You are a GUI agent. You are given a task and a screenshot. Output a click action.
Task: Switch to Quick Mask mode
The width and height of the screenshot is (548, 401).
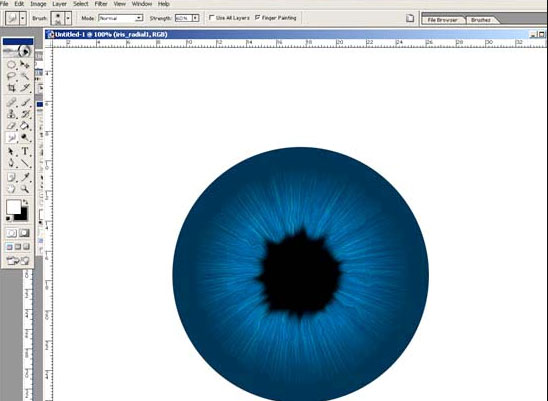24,233
